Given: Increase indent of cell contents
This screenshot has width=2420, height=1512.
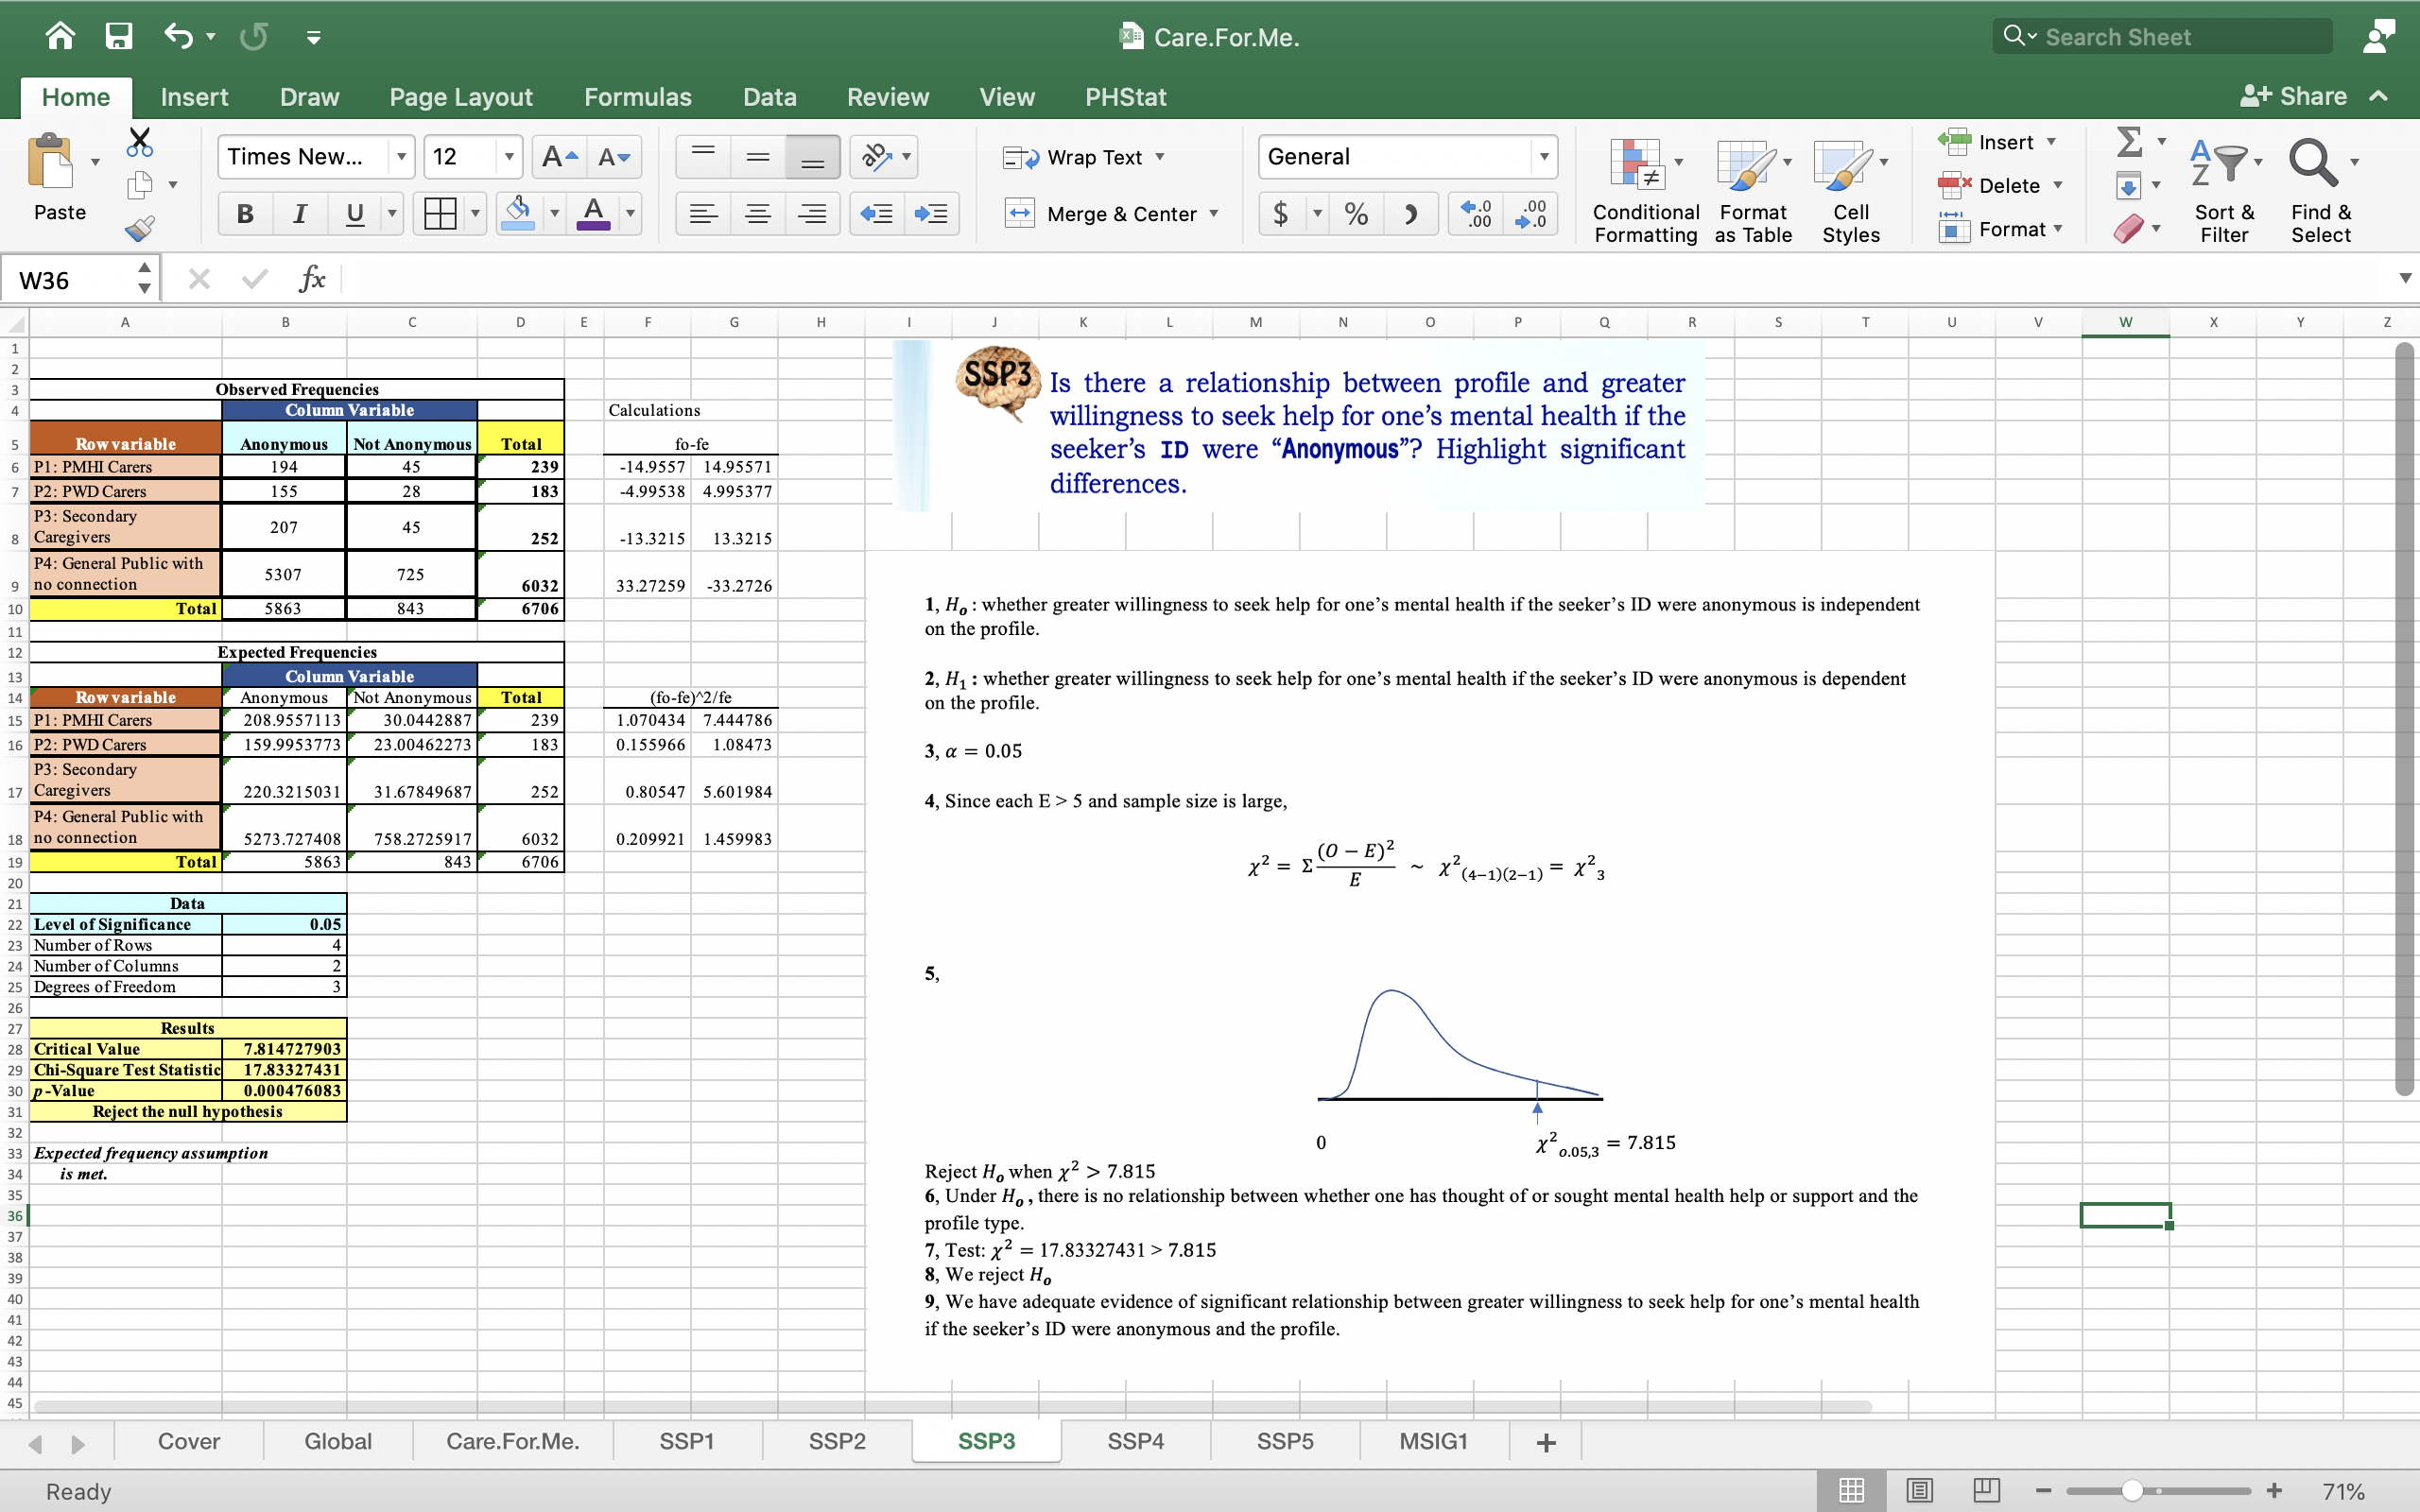Looking at the screenshot, I should pyautogui.click(x=931, y=213).
